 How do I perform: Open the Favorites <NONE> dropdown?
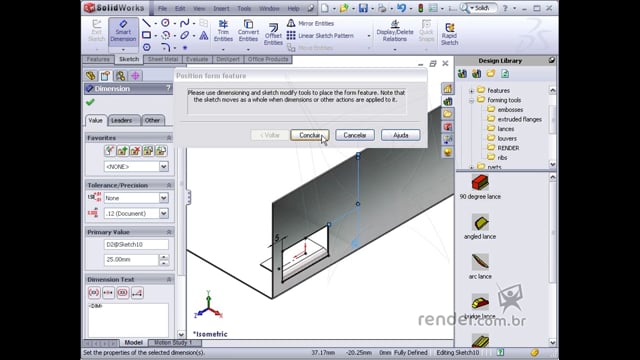163,167
